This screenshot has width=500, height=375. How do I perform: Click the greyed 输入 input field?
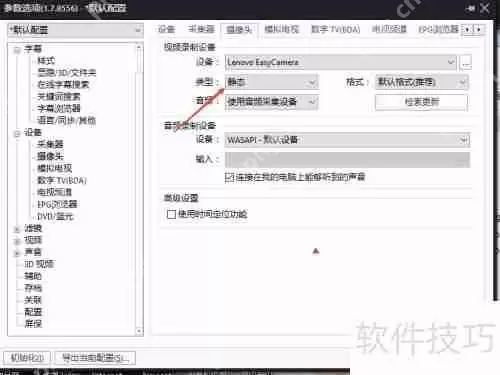[347, 160]
